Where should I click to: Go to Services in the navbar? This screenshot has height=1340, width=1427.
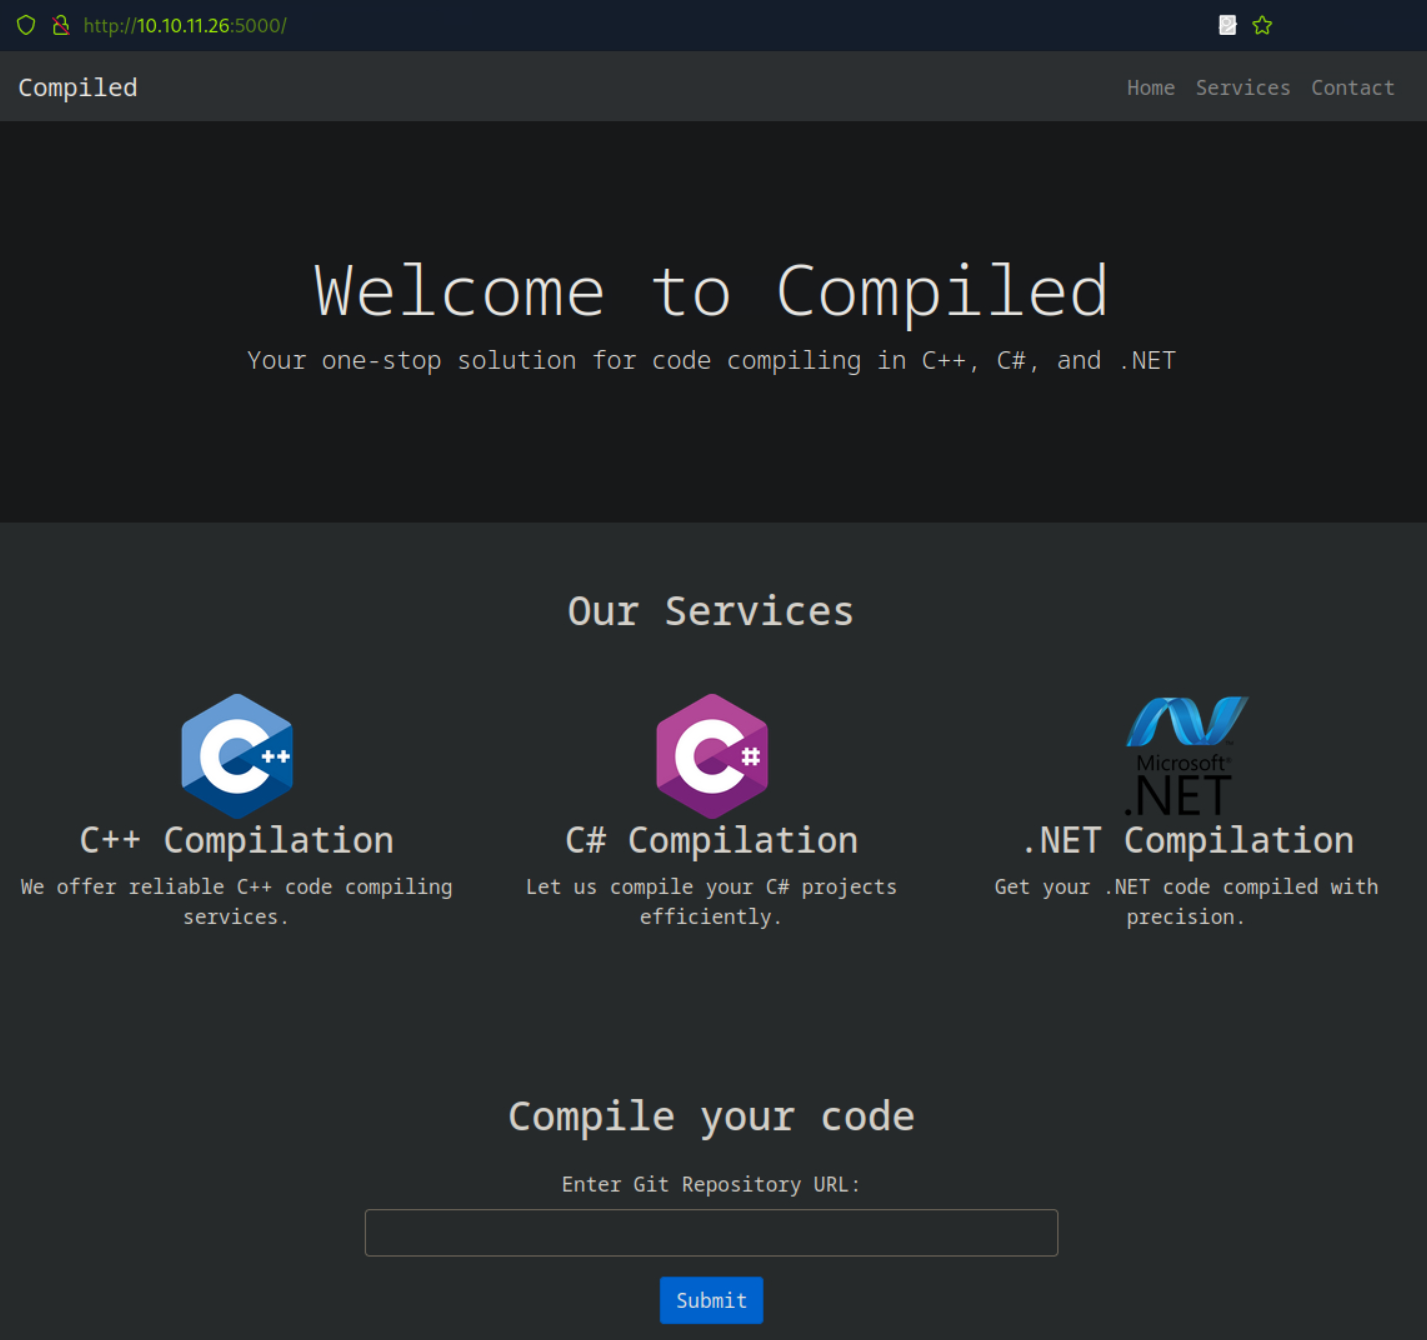1242,88
